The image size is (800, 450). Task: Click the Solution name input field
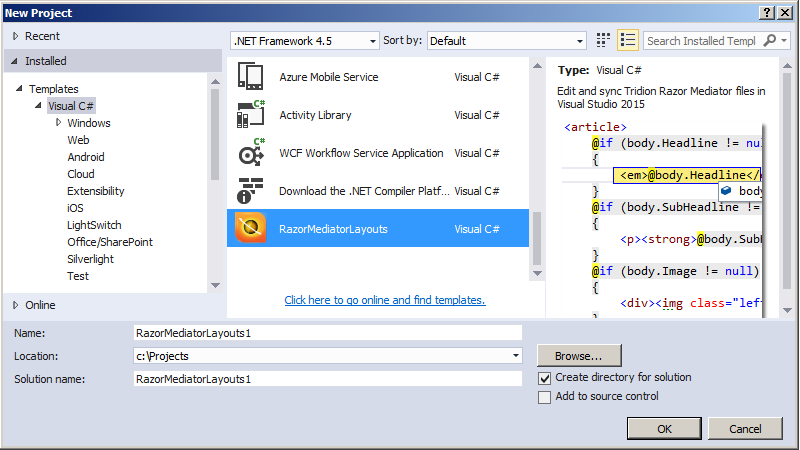click(x=328, y=379)
